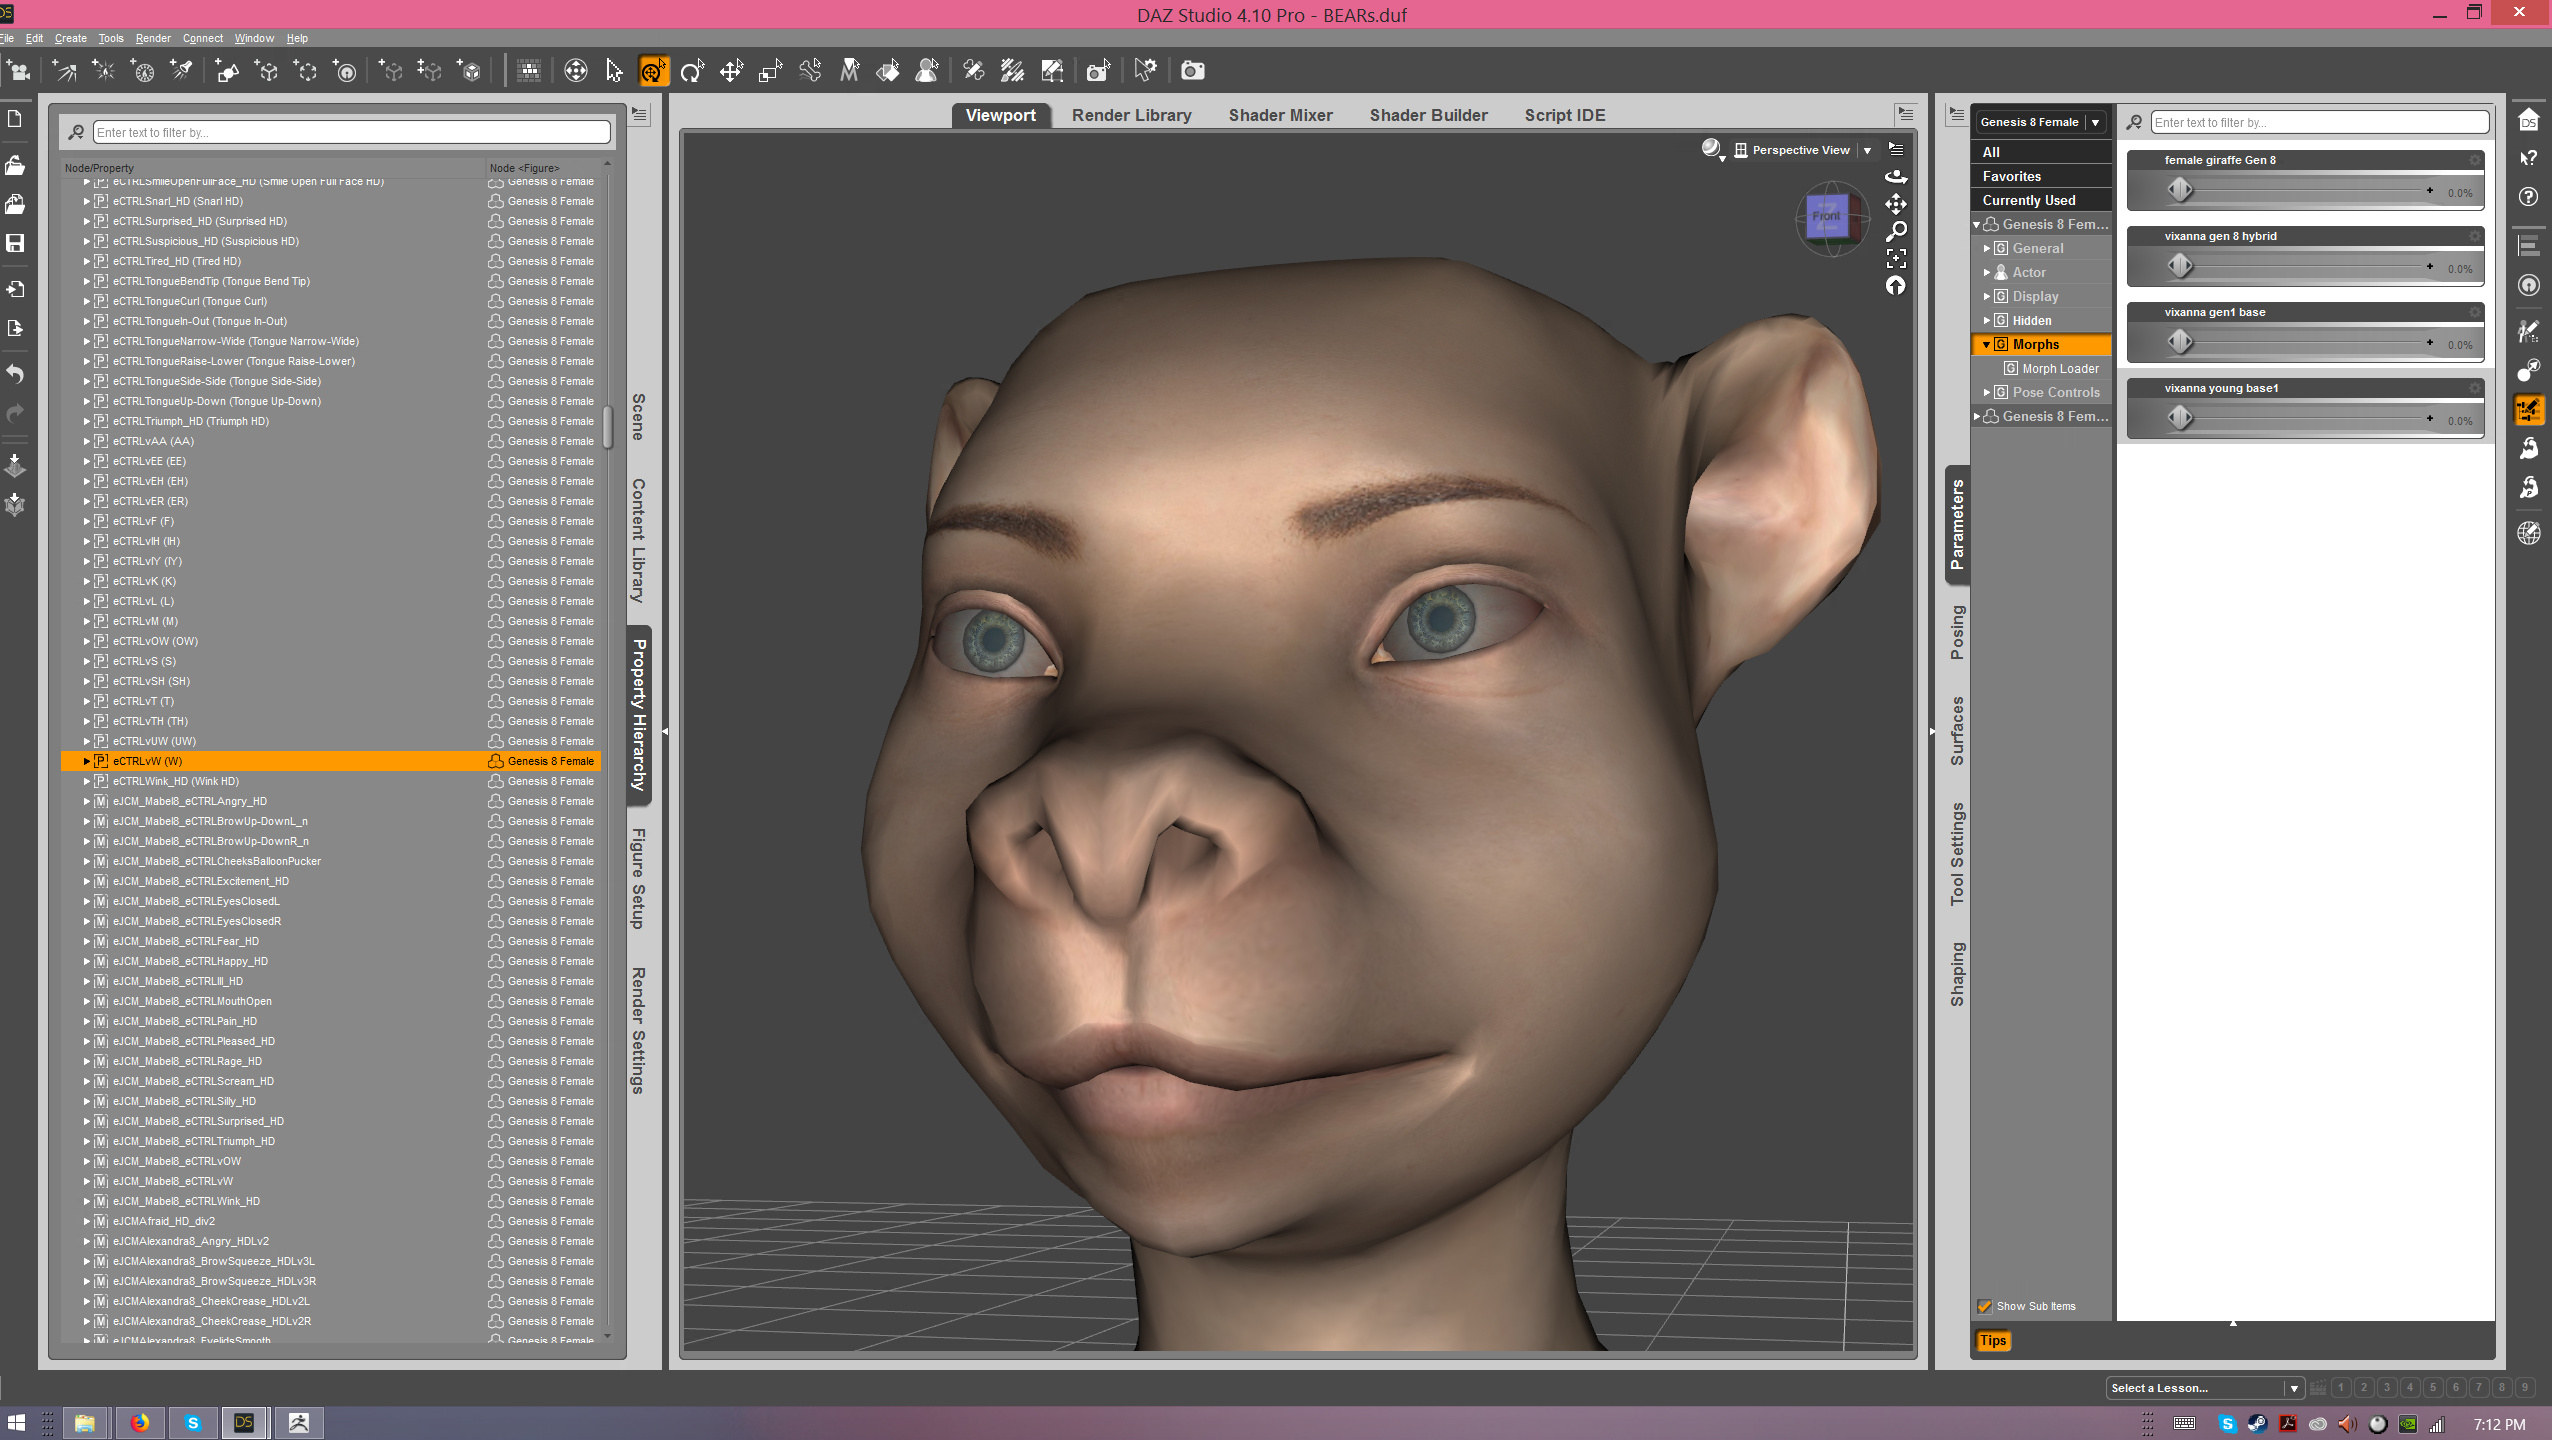Click the Render camera icon in toolbar
The width and height of the screenshot is (2552, 1440).
click(x=1192, y=71)
